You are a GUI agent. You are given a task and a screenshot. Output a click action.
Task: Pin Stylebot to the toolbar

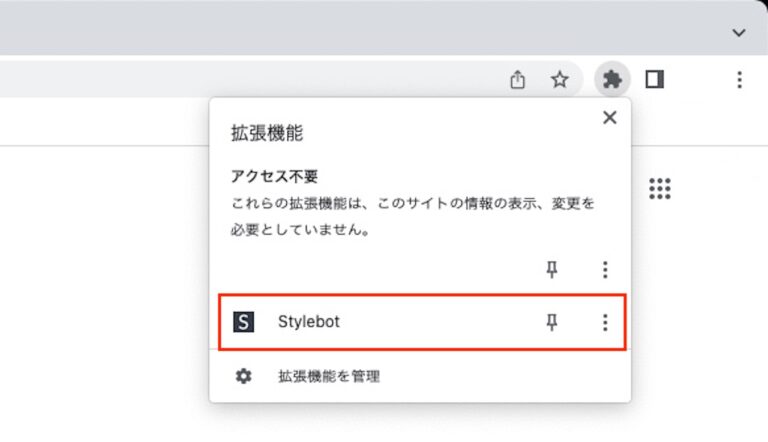[552, 322]
